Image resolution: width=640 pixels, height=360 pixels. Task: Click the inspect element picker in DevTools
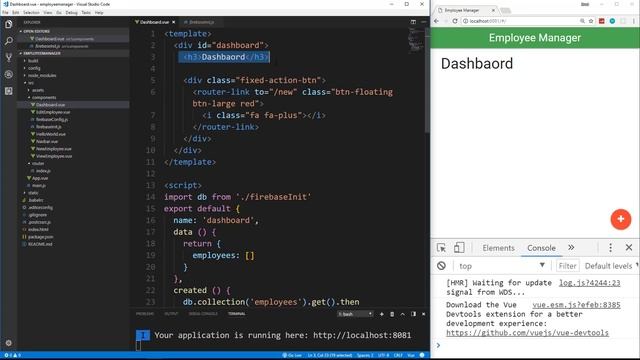[x=441, y=248]
